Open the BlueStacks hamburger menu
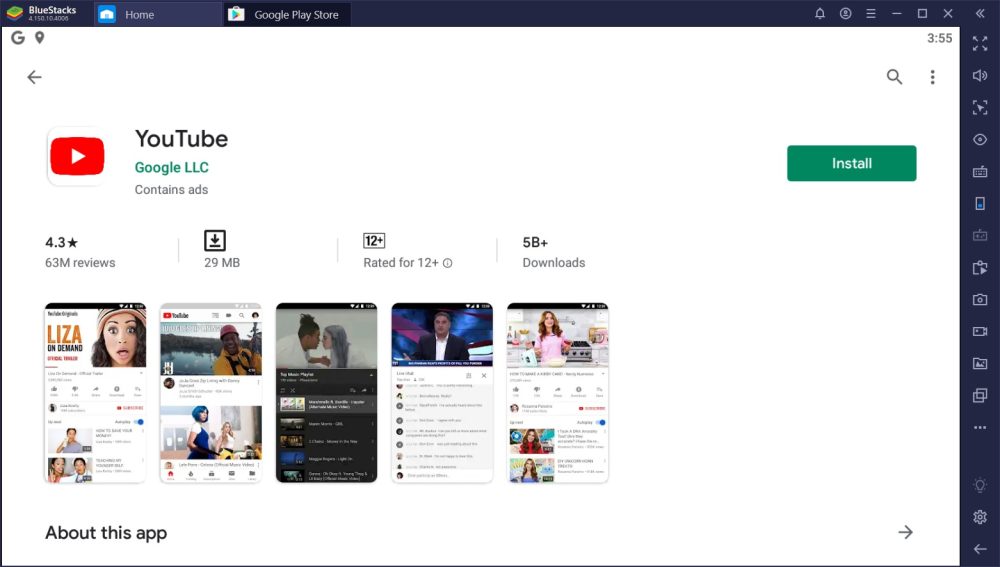This screenshot has width=1000, height=567. point(871,14)
